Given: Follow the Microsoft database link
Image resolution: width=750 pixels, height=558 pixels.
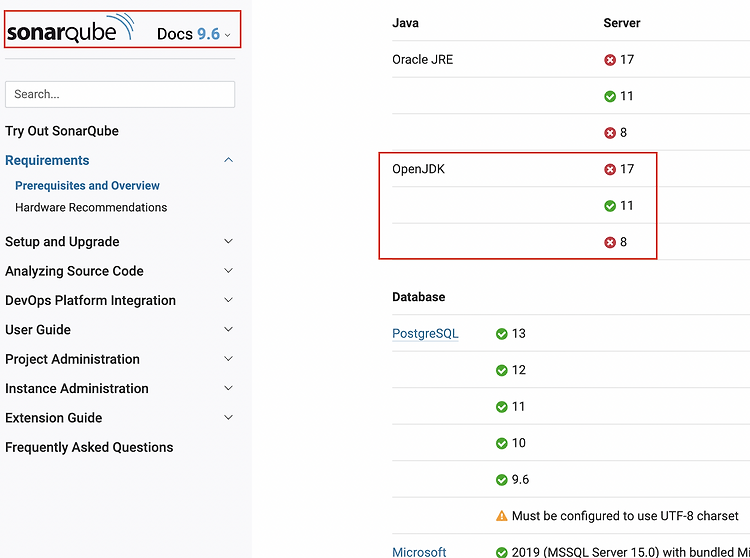Looking at the screenshot, I should click(x=419, y=552).
